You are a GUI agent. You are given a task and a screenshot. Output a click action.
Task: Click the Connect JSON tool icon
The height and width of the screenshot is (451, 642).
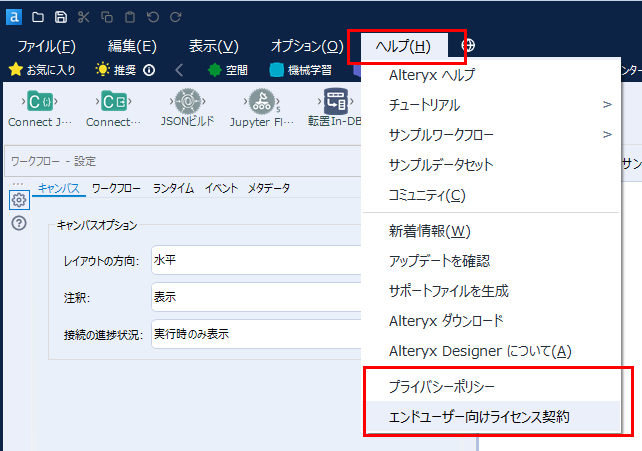[x=40, y=101]
